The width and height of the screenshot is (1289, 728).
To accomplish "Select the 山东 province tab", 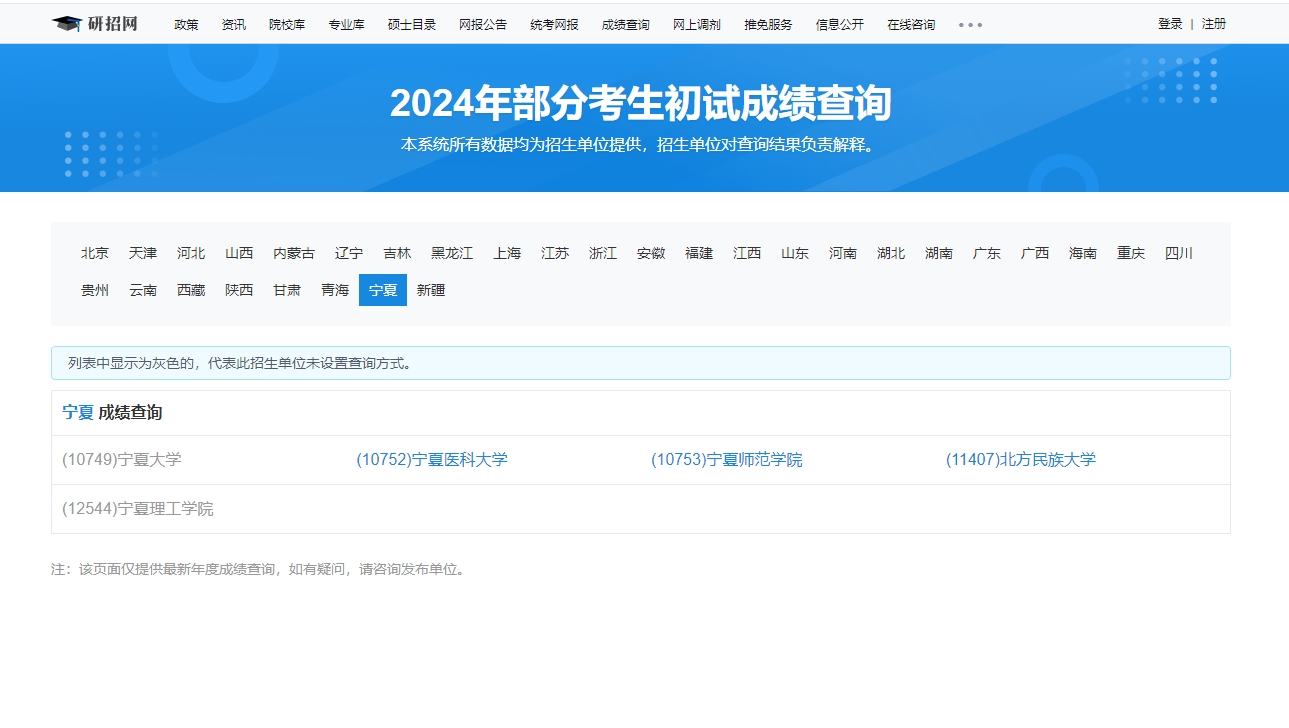I will pyautogui.click(x=795, y=253).
